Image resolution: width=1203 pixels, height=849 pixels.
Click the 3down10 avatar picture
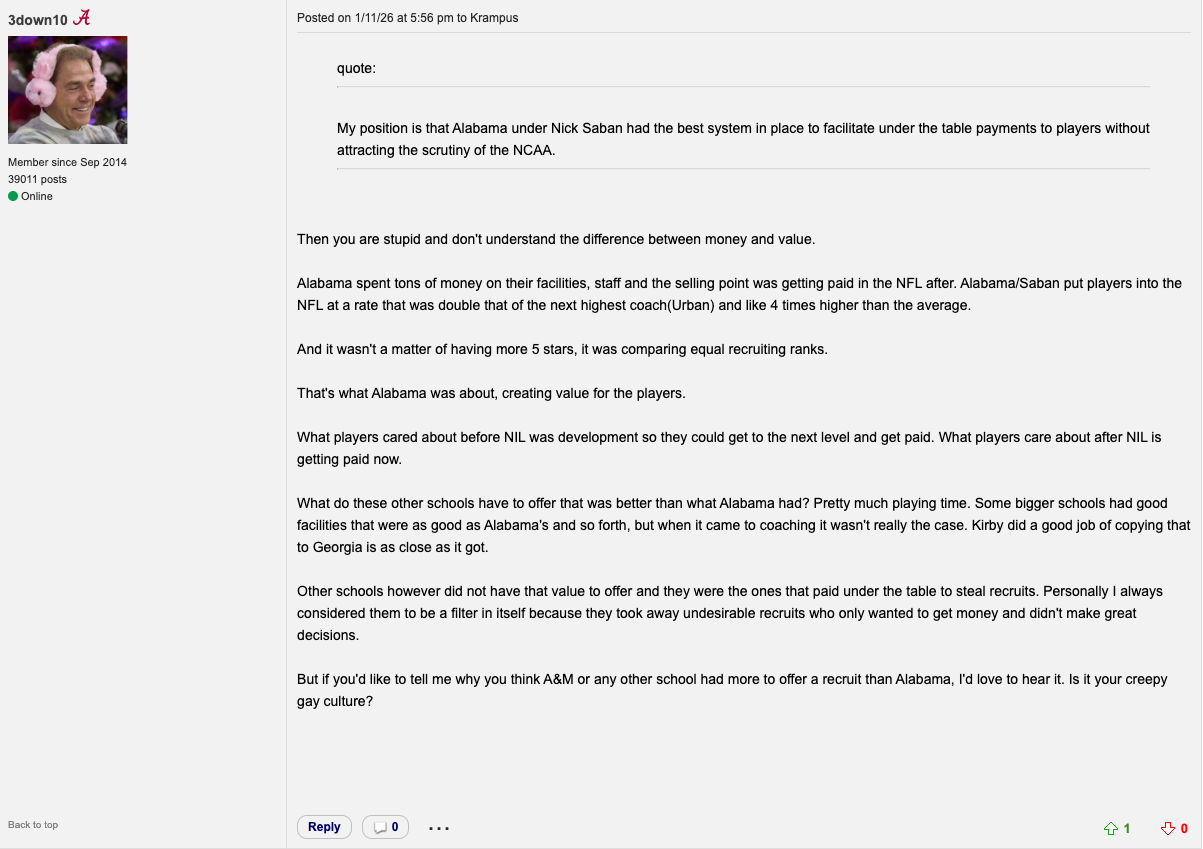(68, 90)
